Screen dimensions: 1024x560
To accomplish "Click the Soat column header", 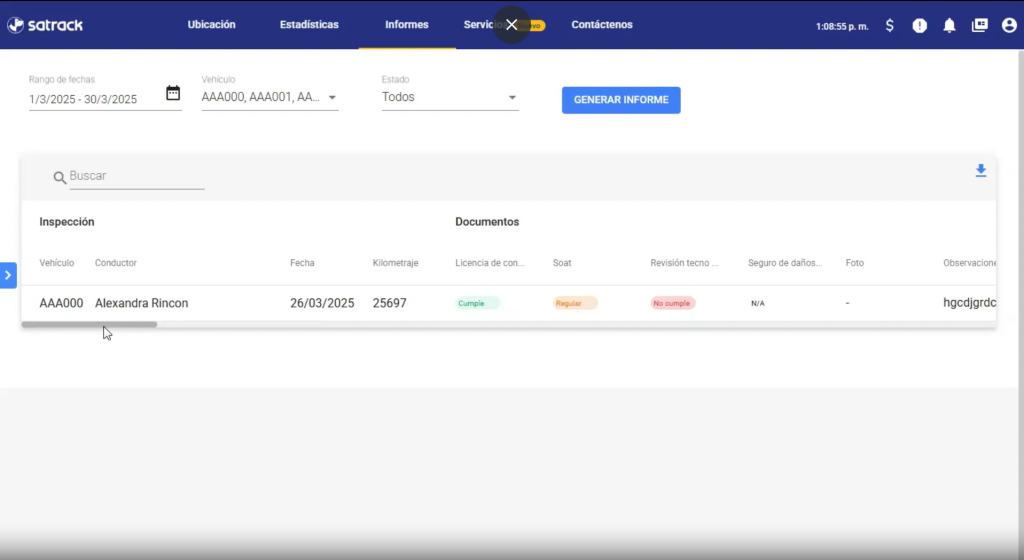I will coord(562,263).
